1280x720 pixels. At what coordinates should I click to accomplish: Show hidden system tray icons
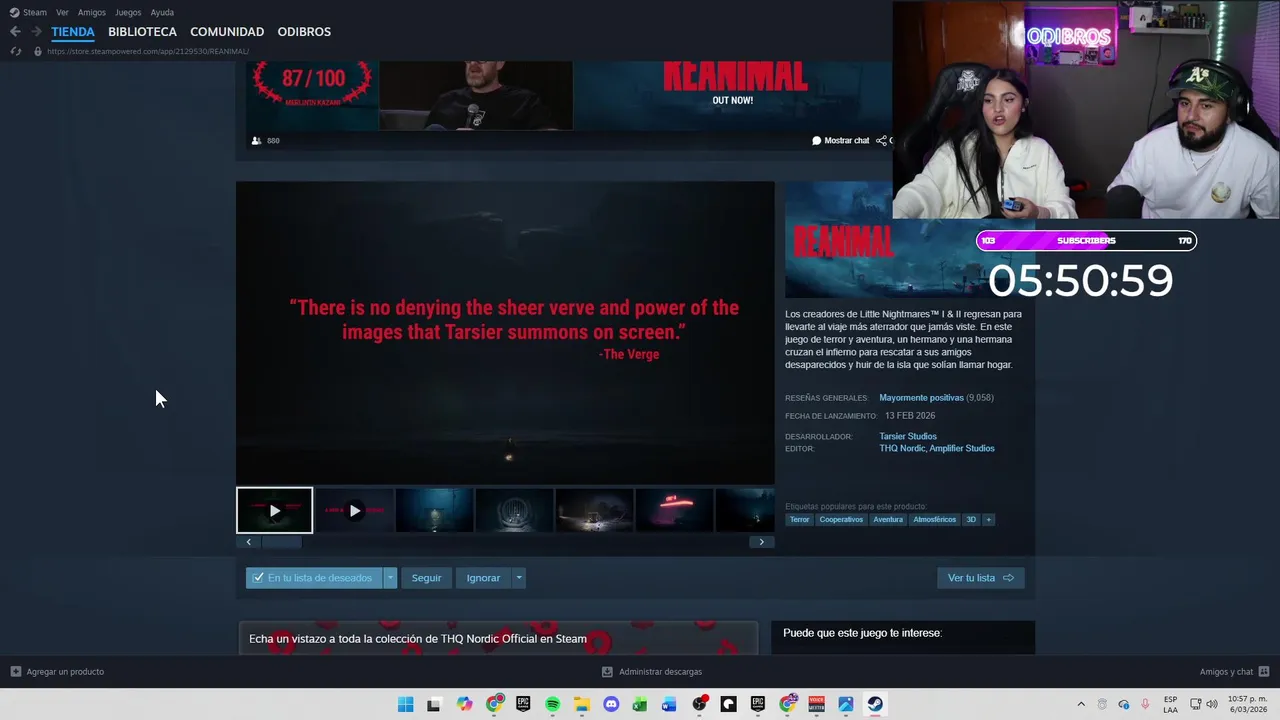pos(1081,704)
